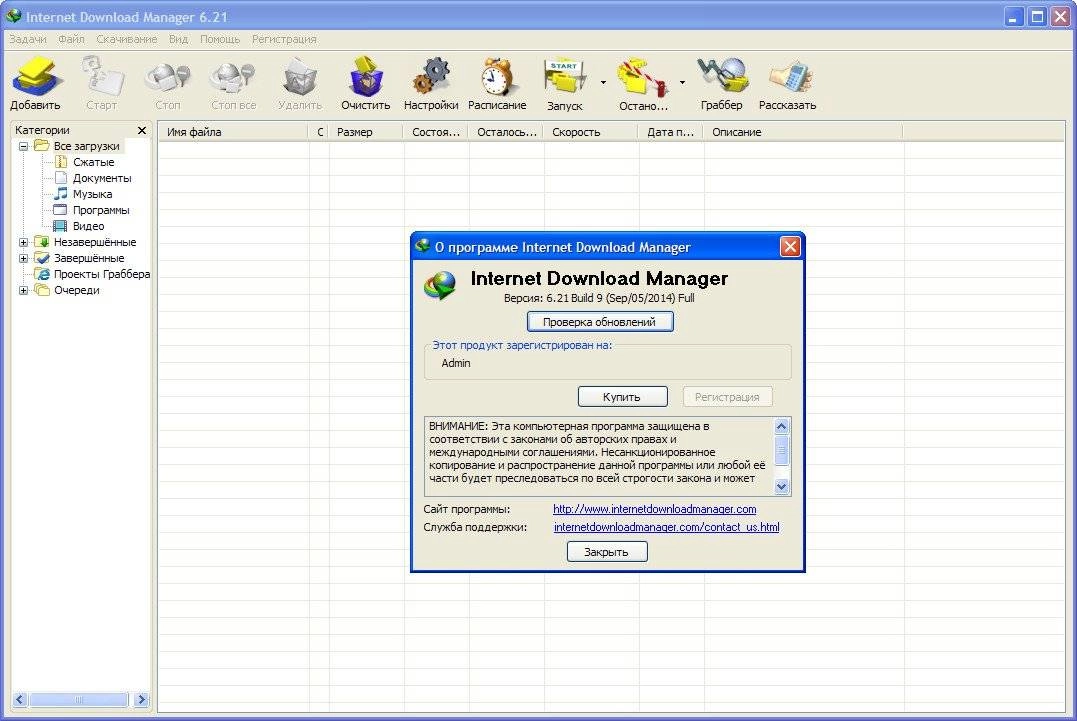Select the Очереди folders icon

click(x=42, y=290)
